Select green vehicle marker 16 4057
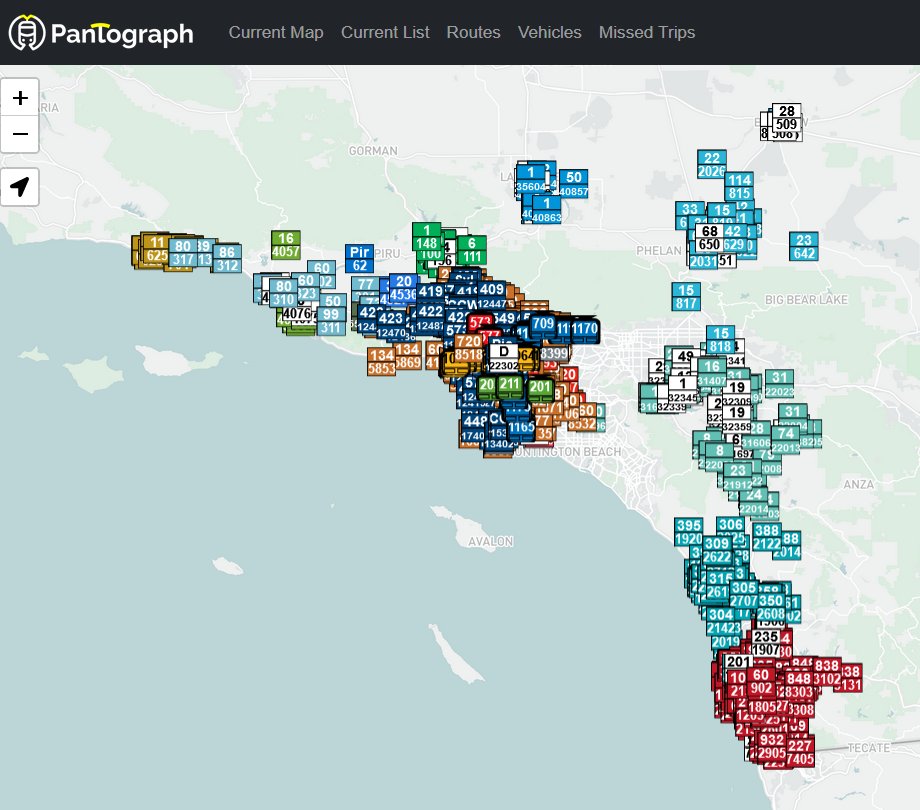This screenshot has width=920, height=810. coord(286,245)
